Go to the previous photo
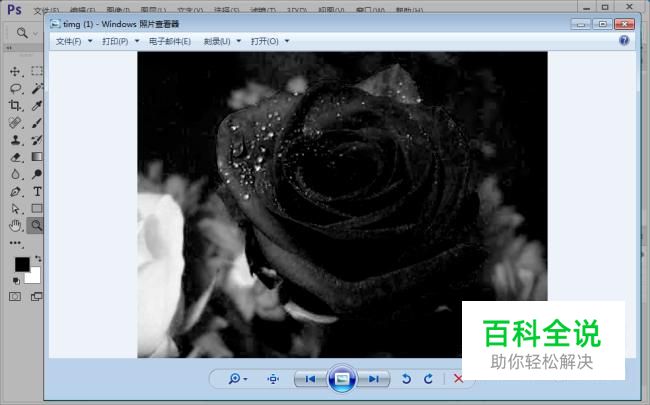 (310, 378)
